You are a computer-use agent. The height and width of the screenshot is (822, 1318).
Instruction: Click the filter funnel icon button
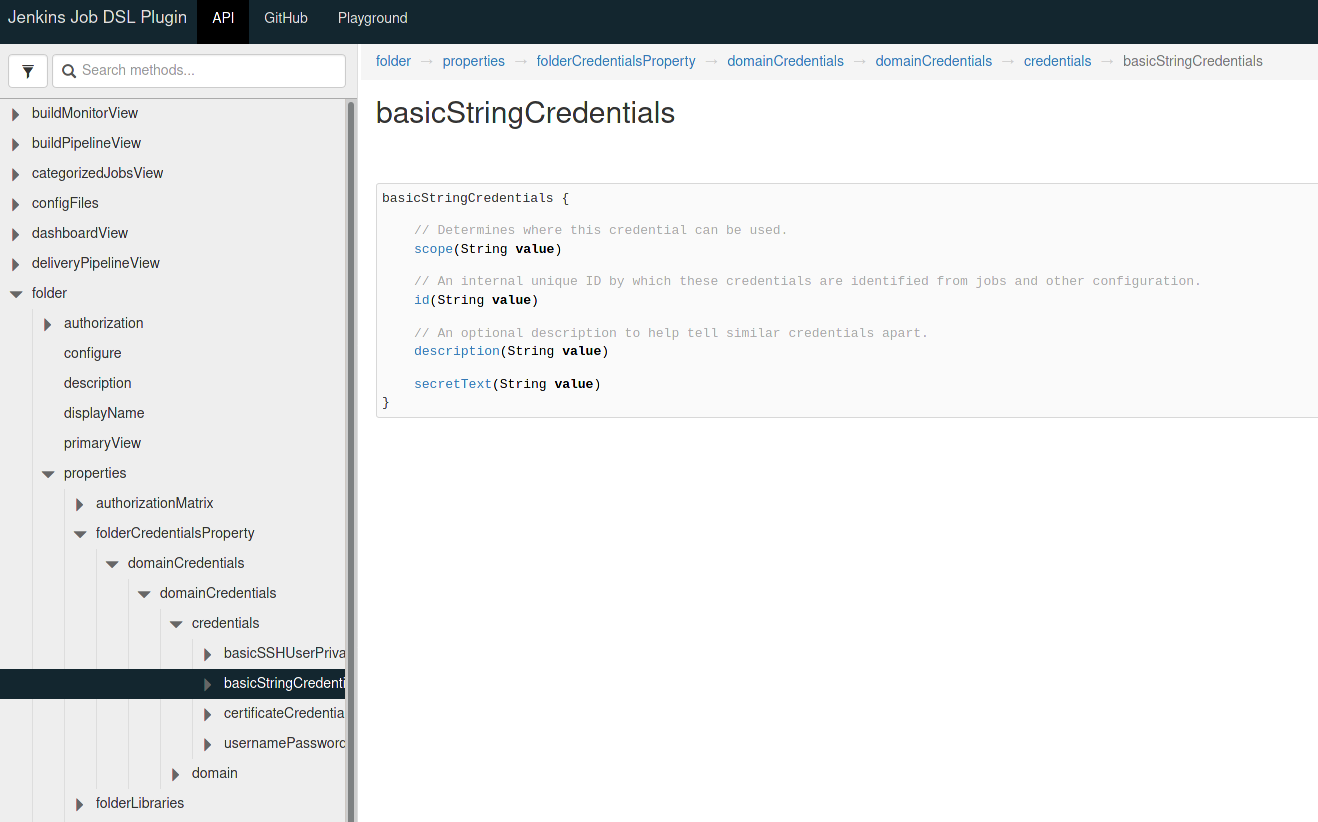point(28,71)
